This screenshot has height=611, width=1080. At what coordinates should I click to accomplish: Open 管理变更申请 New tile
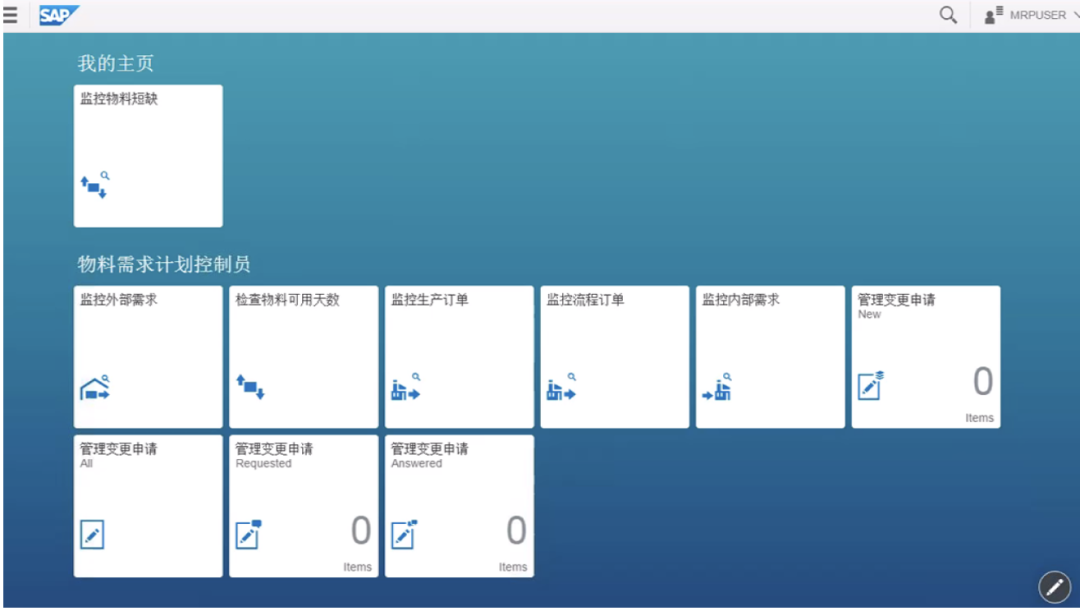click(925, 357)
